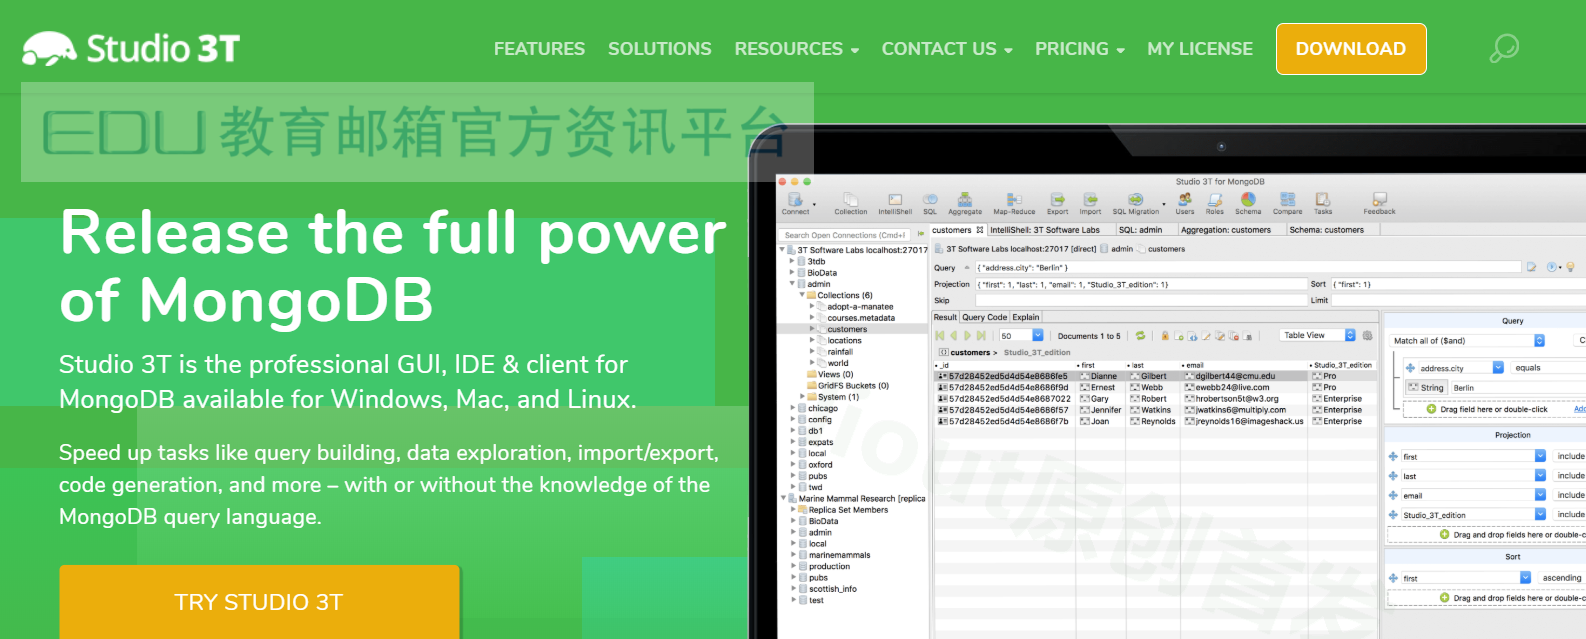Screen dimensions: 1586x639
Task: Click the Feedback toolbar icon
Action: point(1379,203)
